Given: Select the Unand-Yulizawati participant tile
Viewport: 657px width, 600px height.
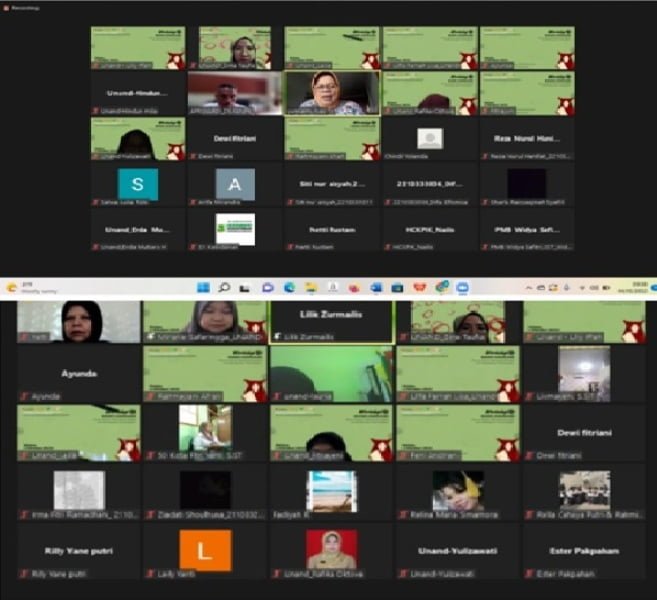Looking at the screenshot, I should (457, 550).
